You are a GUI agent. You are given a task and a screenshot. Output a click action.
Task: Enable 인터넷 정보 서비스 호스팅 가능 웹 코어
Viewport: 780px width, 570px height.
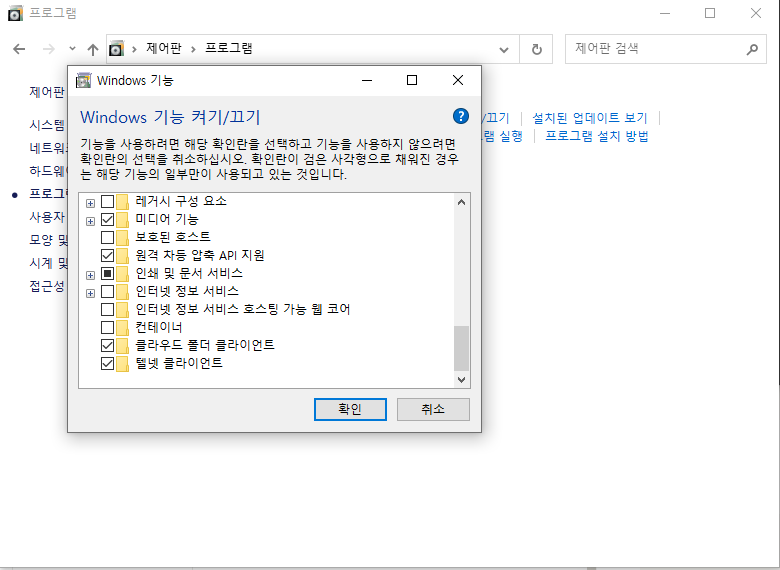pyautogui.click(x=107, y=309)
